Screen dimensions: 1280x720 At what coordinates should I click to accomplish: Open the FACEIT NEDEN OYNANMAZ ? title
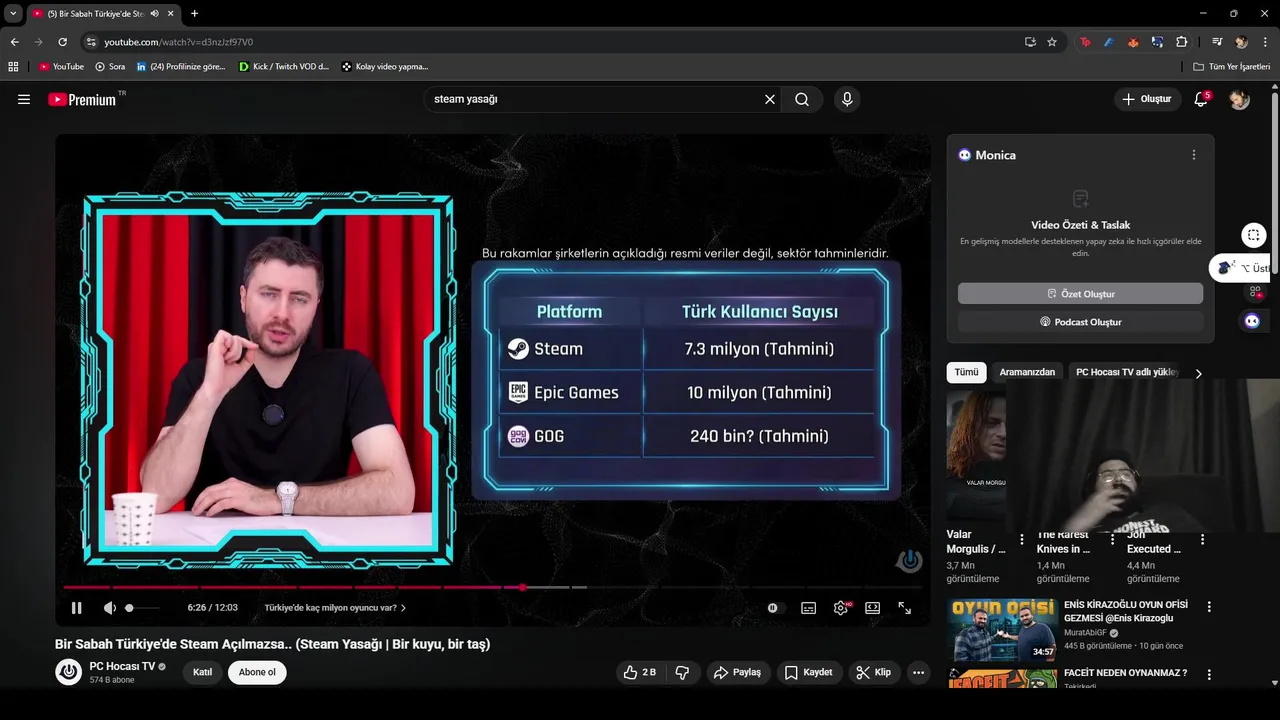point(1125,673)
